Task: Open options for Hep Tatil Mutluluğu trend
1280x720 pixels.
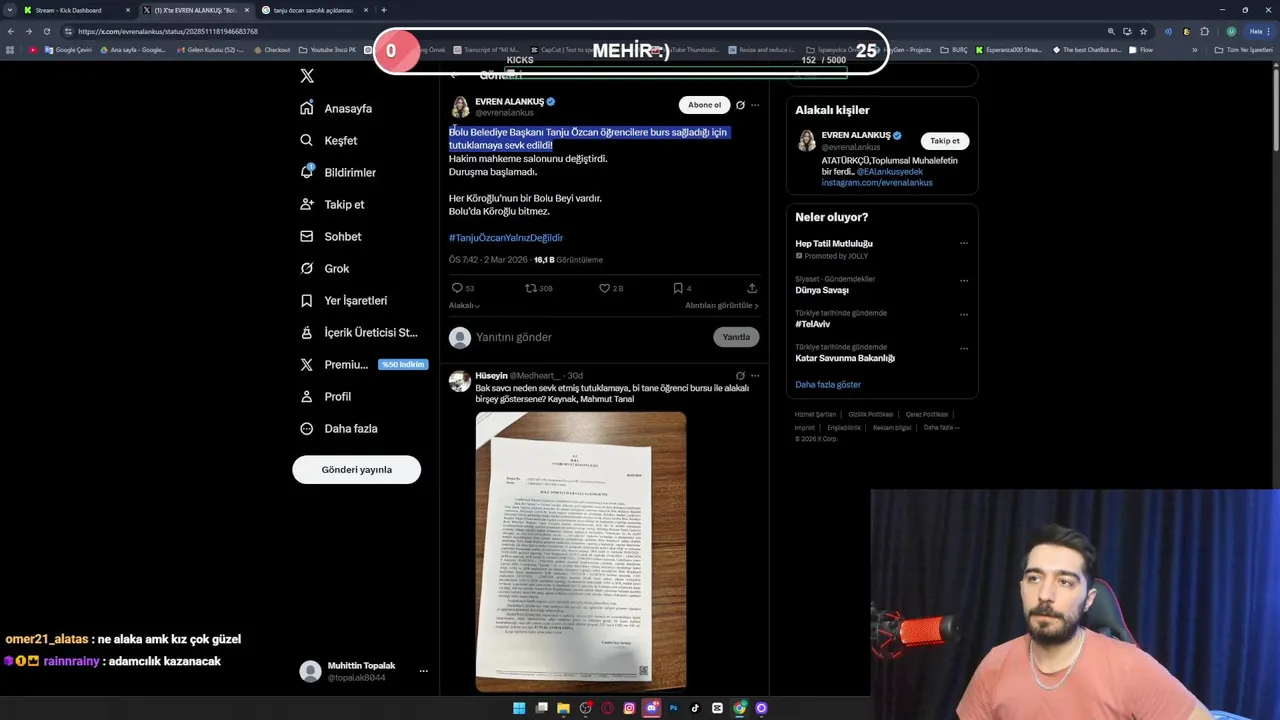Action: tap(964, 243)
